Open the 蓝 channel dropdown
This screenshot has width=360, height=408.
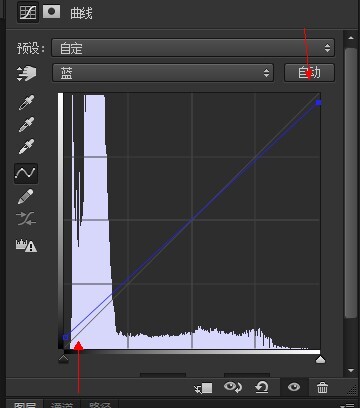coord(163,73)
